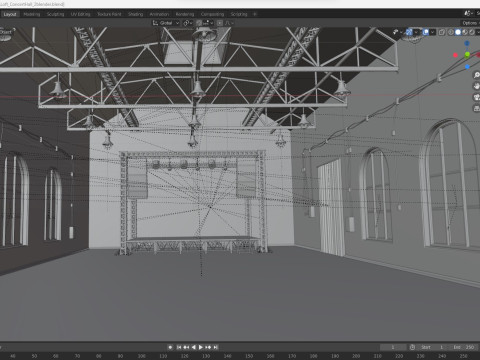Image resolution: width=480 pixels, height=360 pixels.
Task: Toggle perspective/orthographic grid button
Action: [477, 108]
